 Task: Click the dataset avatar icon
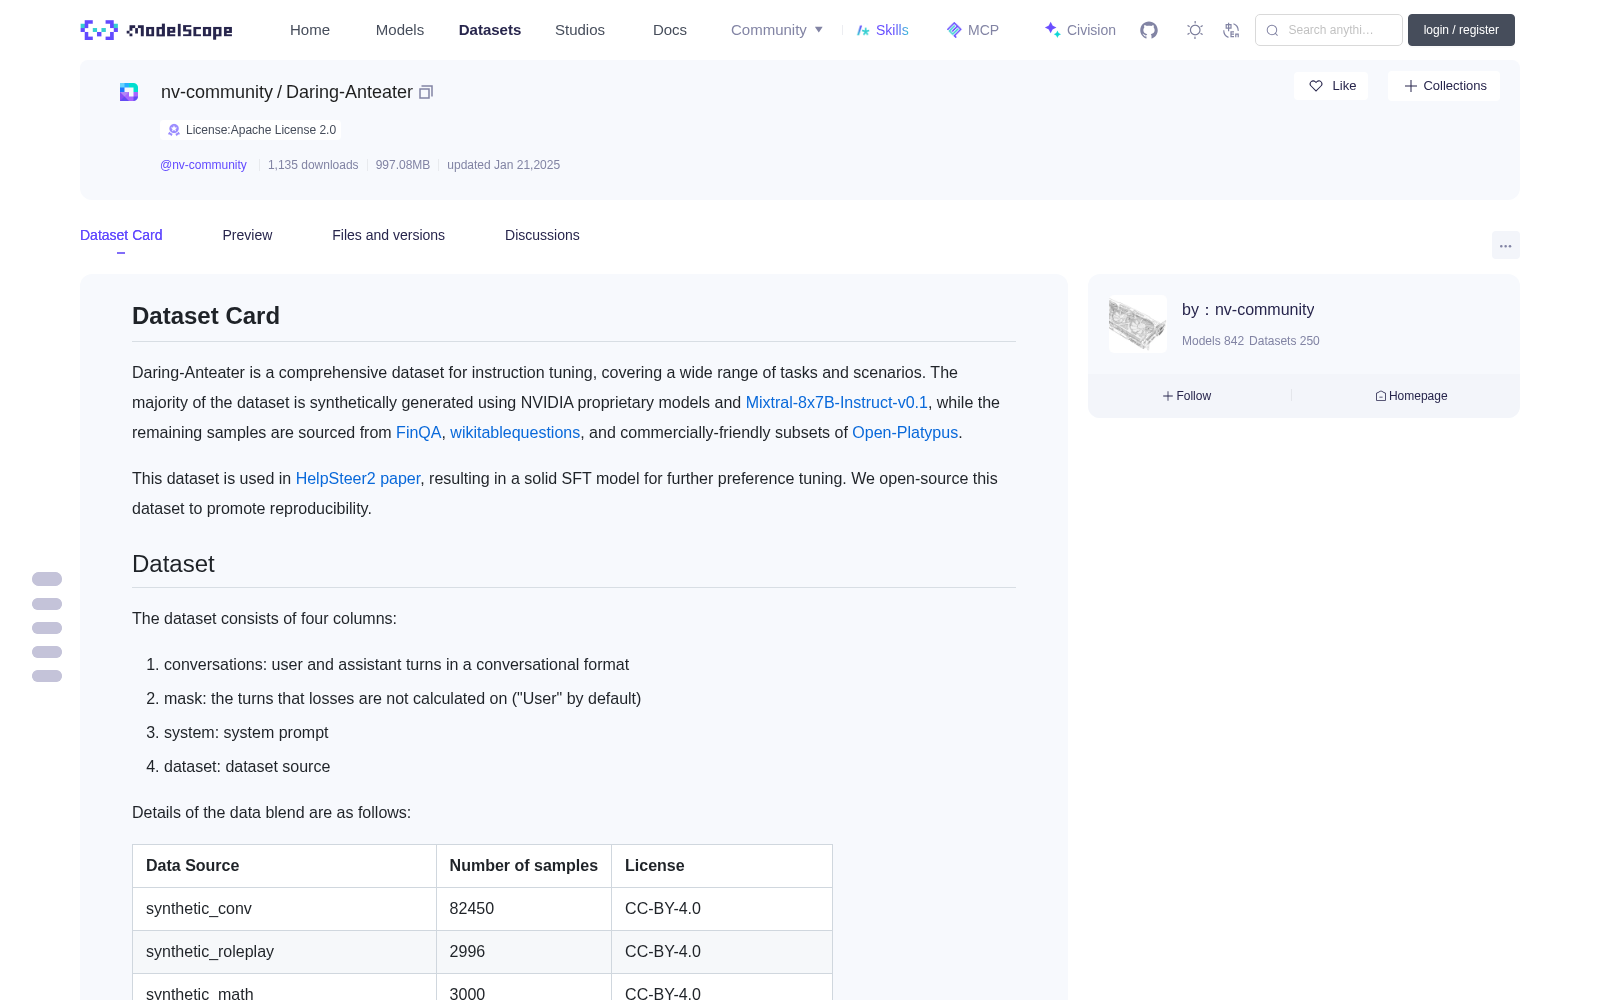129,92
